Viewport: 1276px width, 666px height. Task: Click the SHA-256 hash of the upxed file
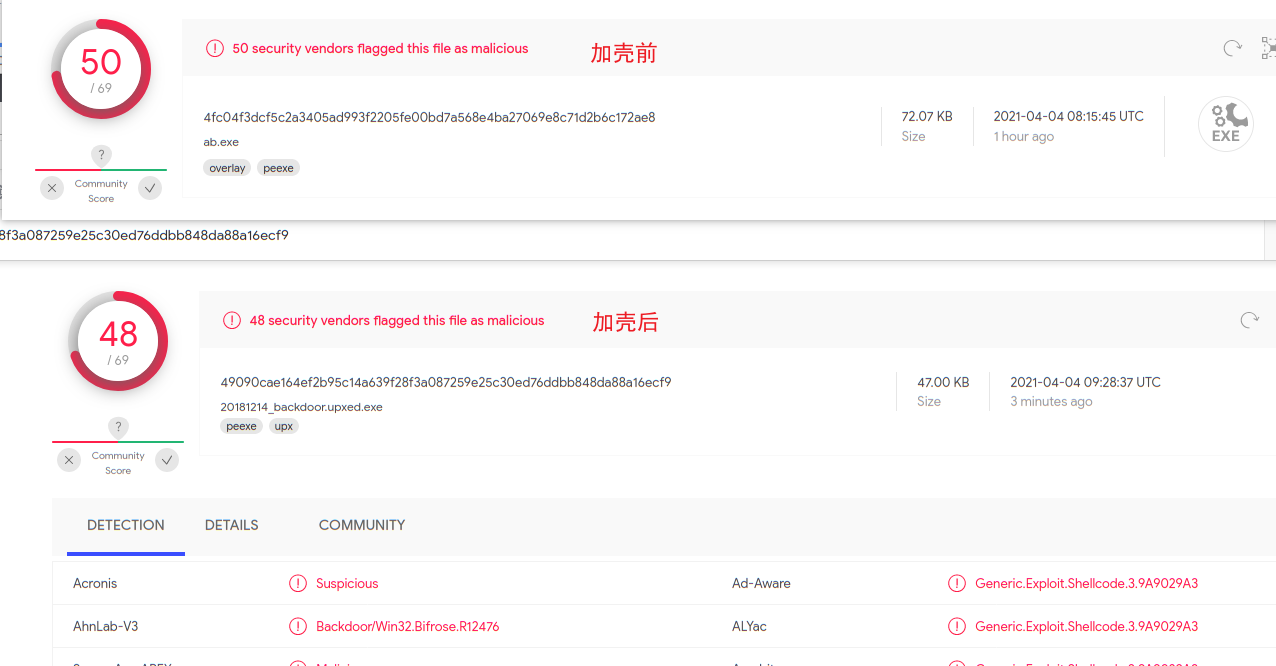[446, 382]
